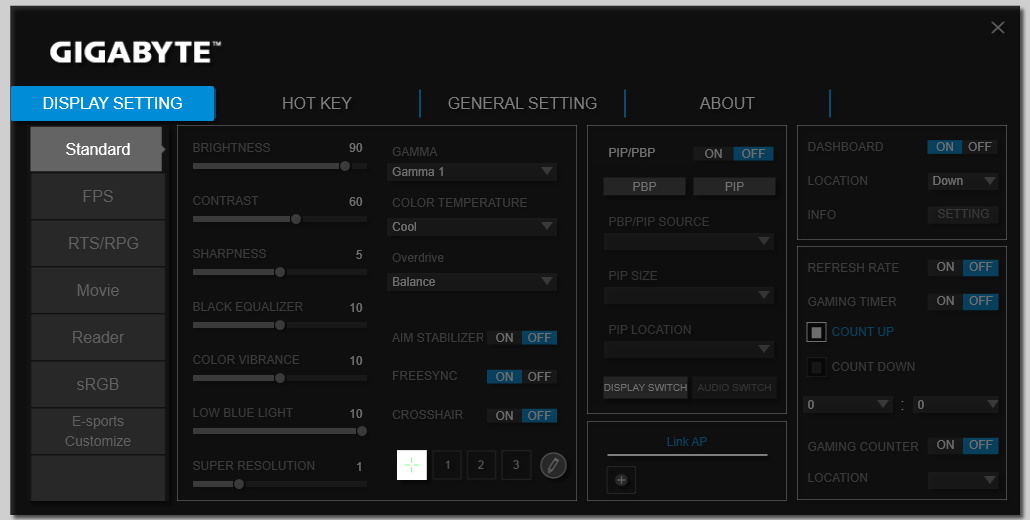Choose crosshair preset 3
The image size is (1030, 520).
click(x=516, y=465)
